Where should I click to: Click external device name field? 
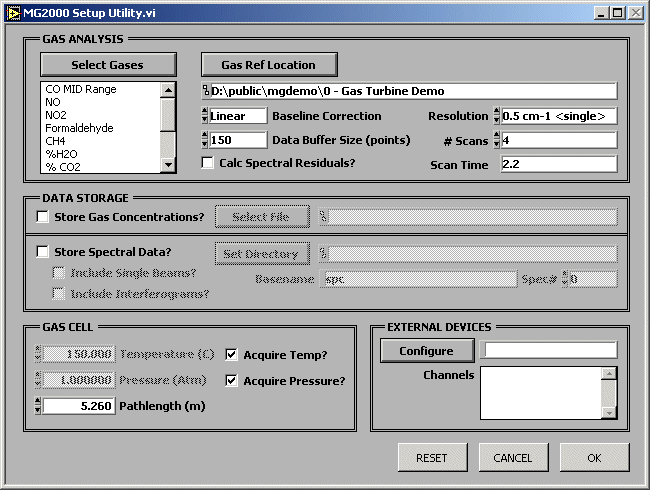549,350
